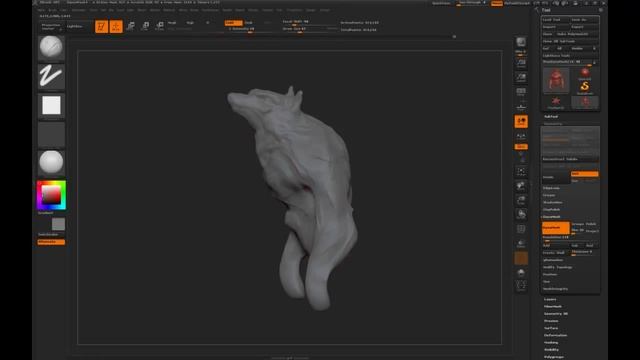Click the AAHalf icon
640x360 pixels.
coord(521,106)
